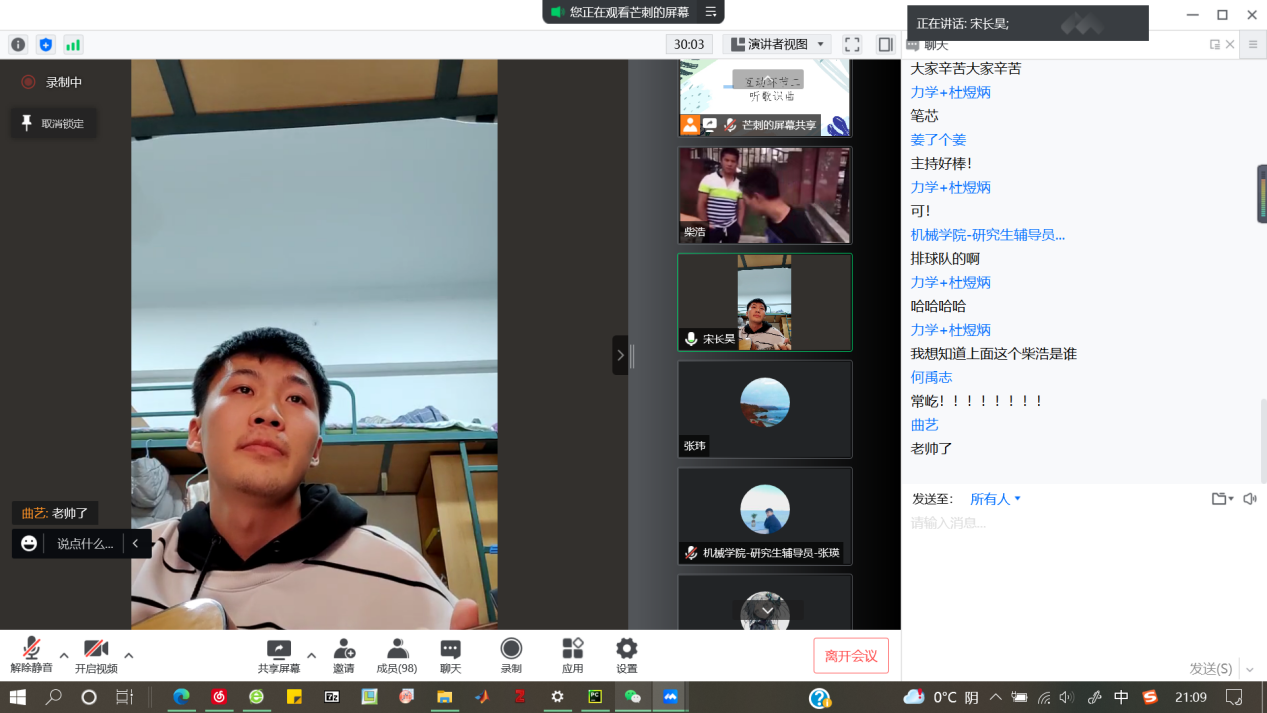Click the blue security shield icon
This screenshot has width=1267, height=713.
(45, 45)
